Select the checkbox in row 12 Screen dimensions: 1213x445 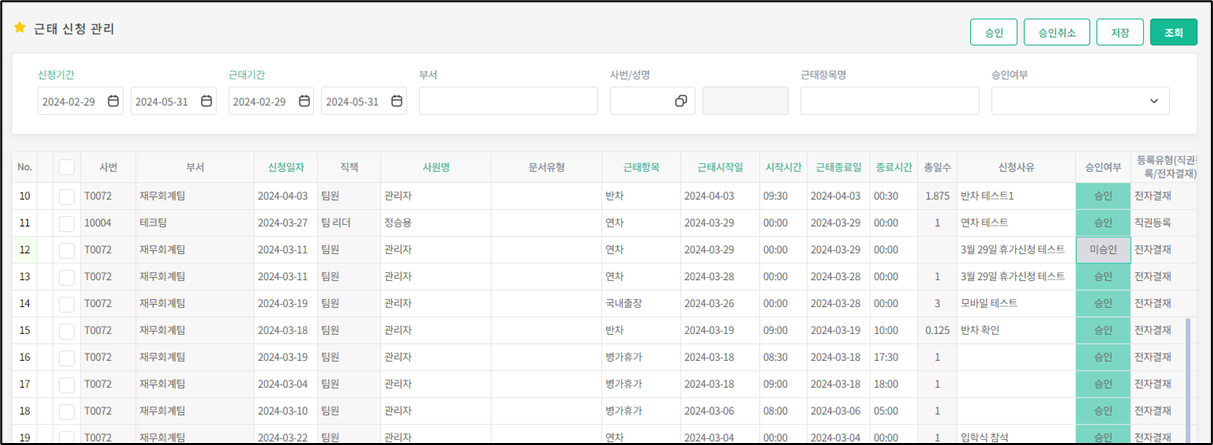pos(66,249)
